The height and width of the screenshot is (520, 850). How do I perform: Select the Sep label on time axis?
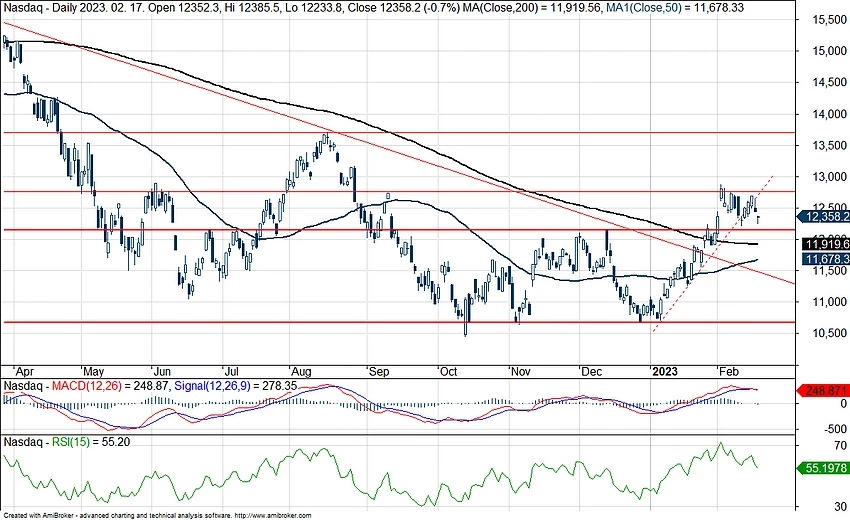pyautogui.click(x=378, y=372)
